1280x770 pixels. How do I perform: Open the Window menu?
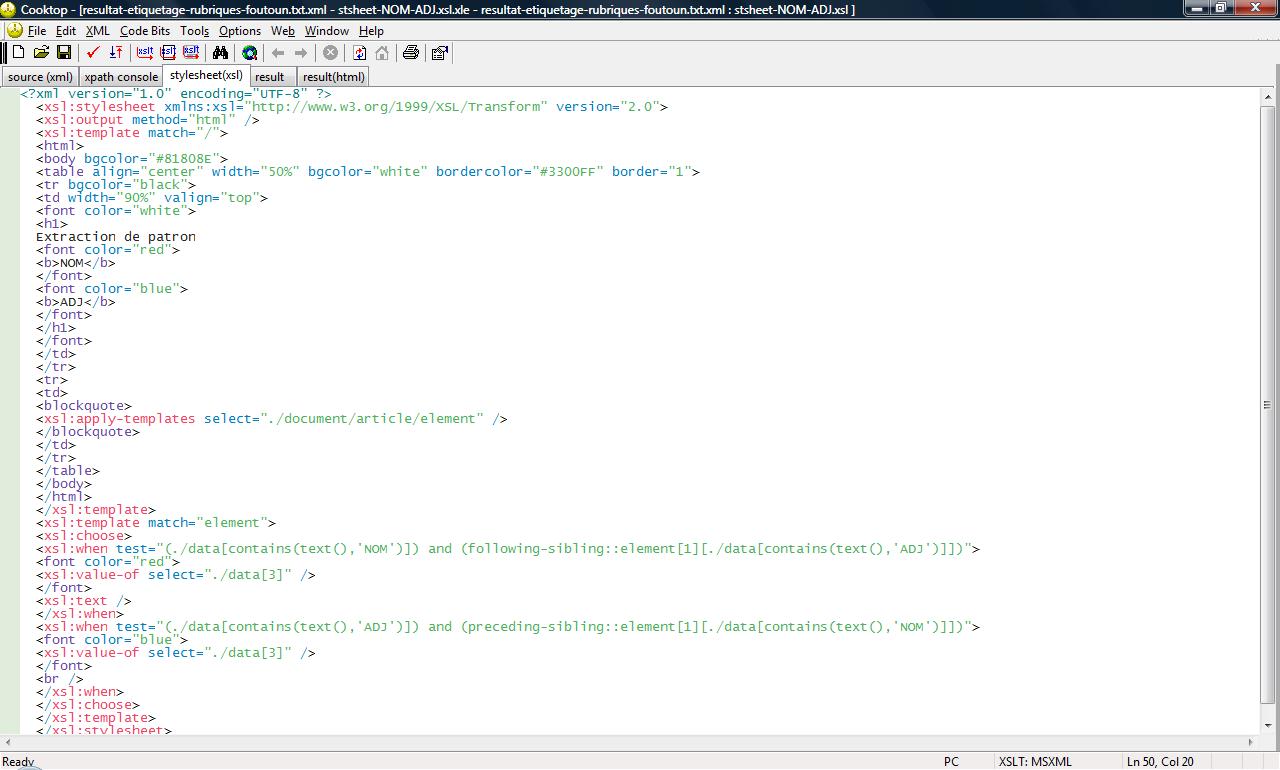(x=327, y=31)
